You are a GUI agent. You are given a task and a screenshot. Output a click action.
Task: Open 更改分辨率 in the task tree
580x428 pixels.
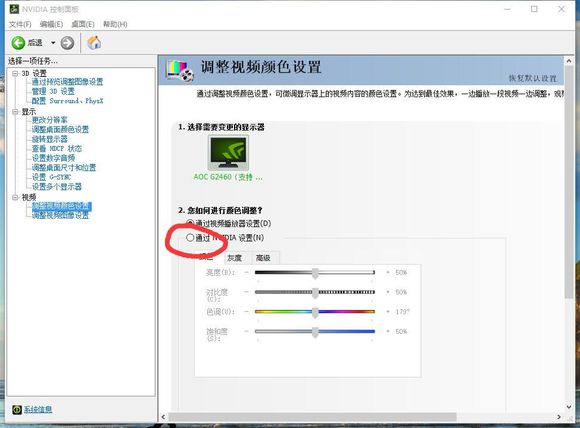[50, 120]
